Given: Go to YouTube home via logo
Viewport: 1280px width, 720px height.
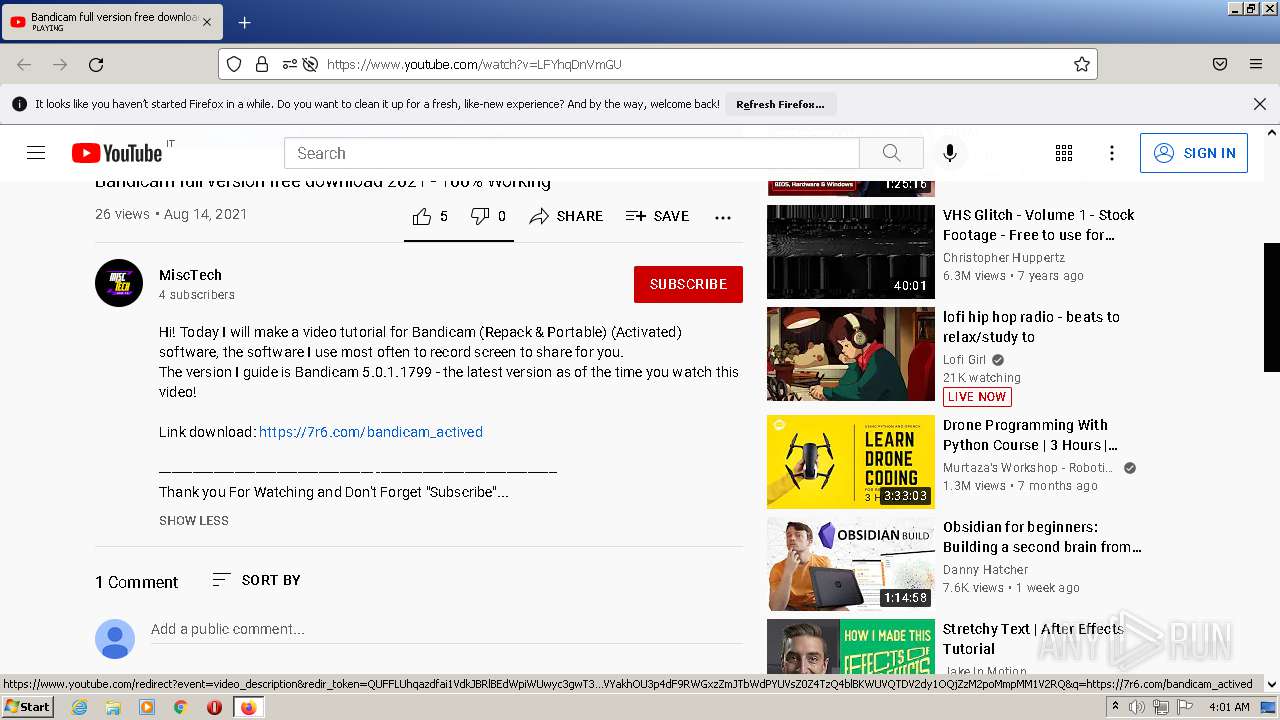Looking at the screenshot, I should (117, 153).
